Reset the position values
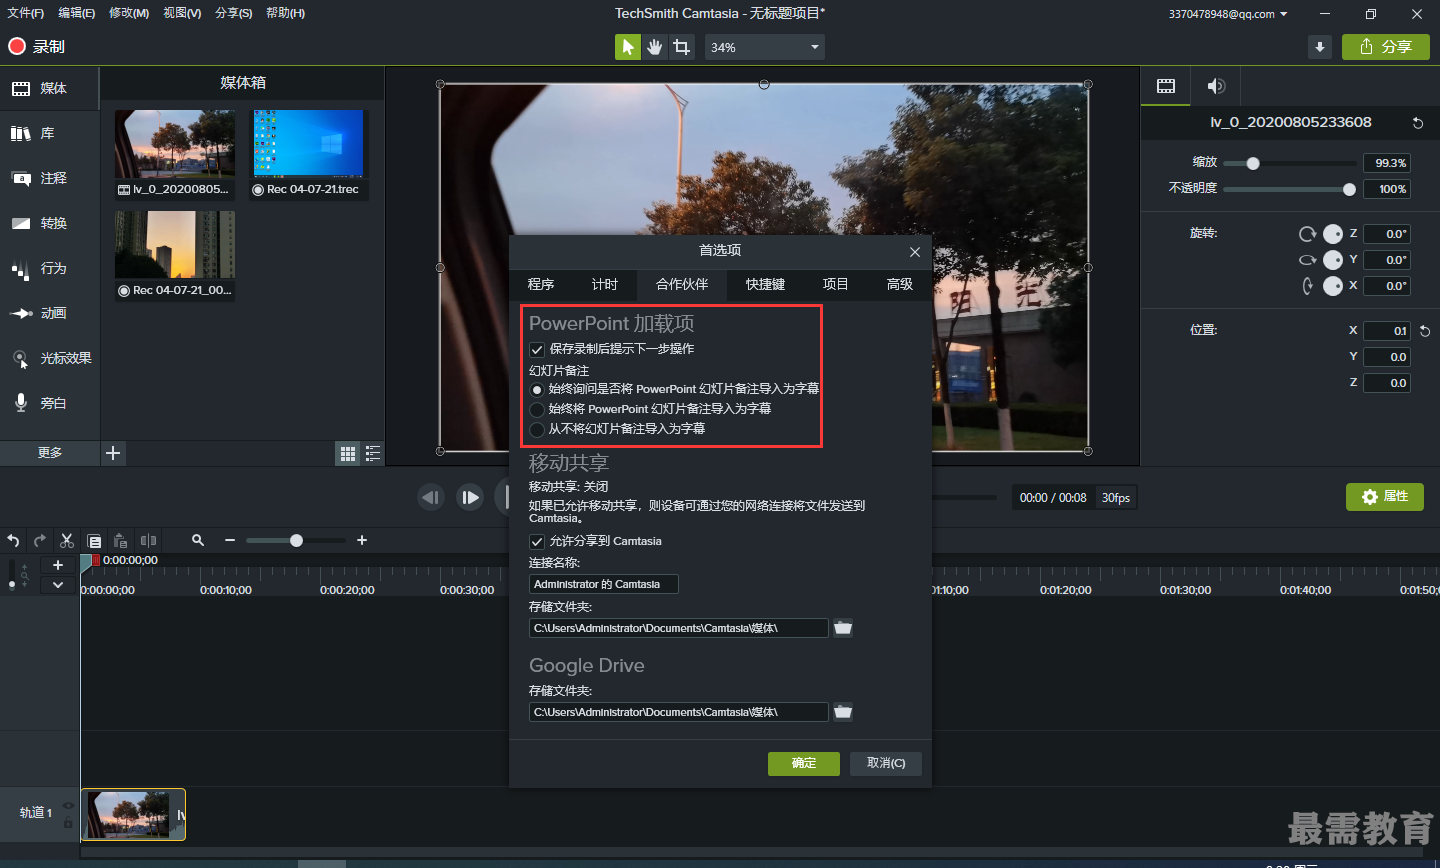Viewport: 1440px width, 868px height. [1425, 331]
